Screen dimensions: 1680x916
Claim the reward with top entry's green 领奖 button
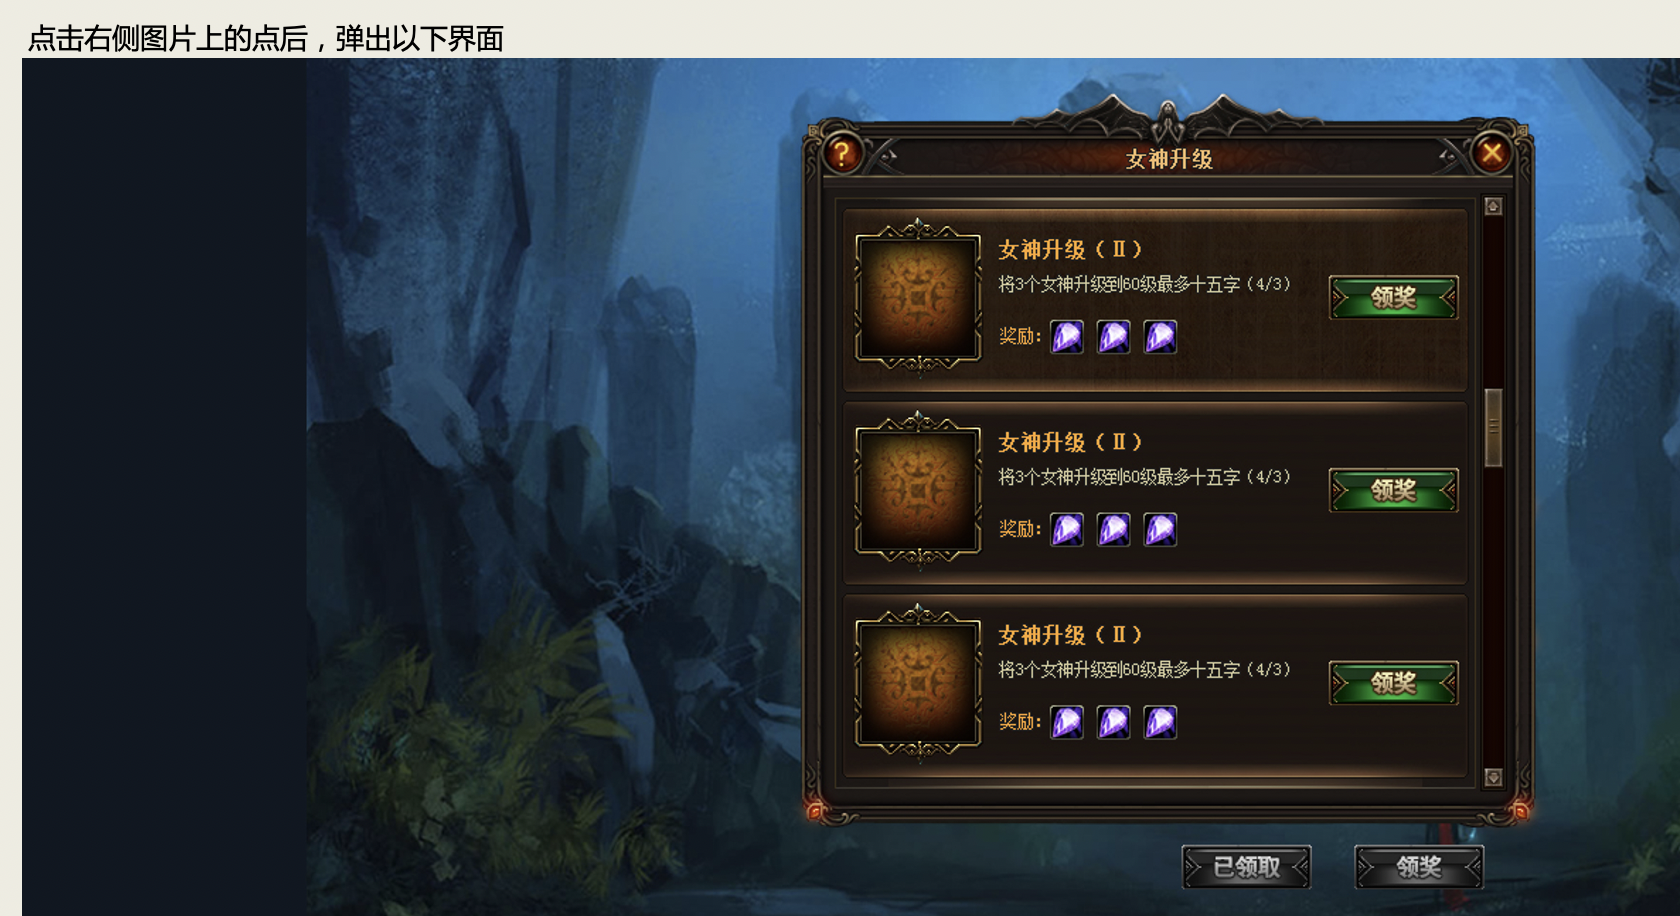(x=1393, y=298)
